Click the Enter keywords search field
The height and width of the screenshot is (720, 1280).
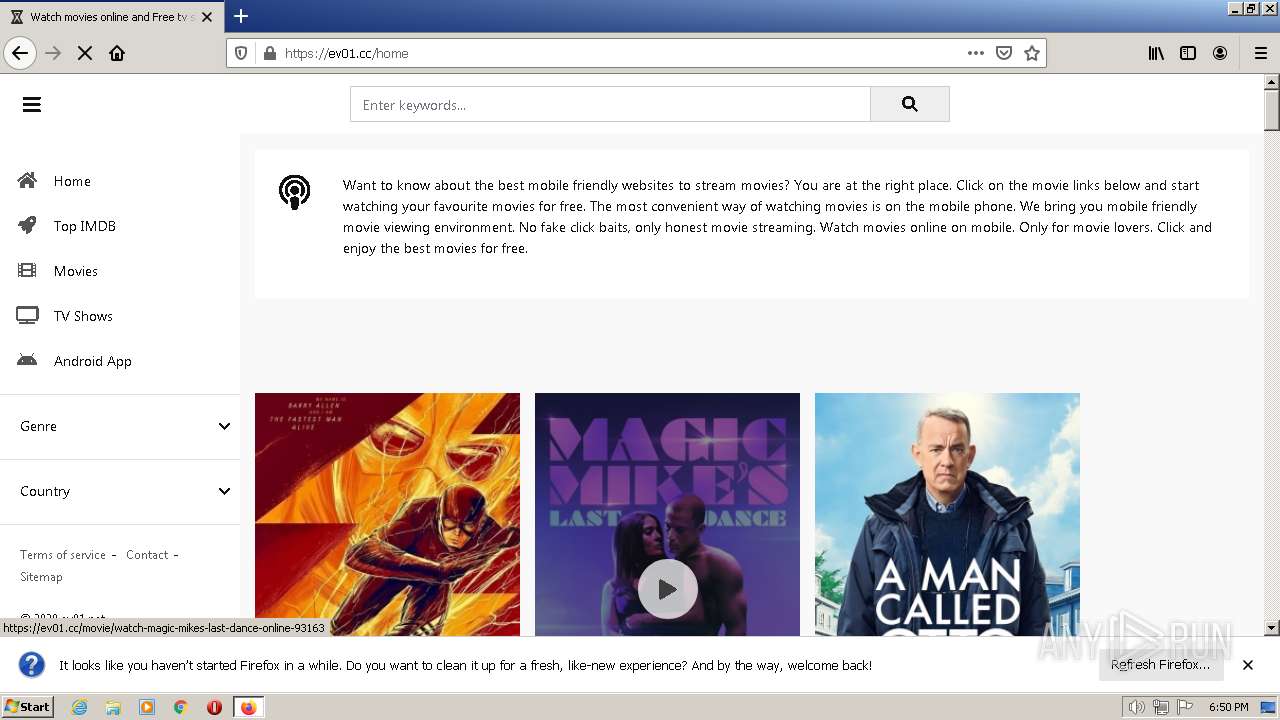610,104
